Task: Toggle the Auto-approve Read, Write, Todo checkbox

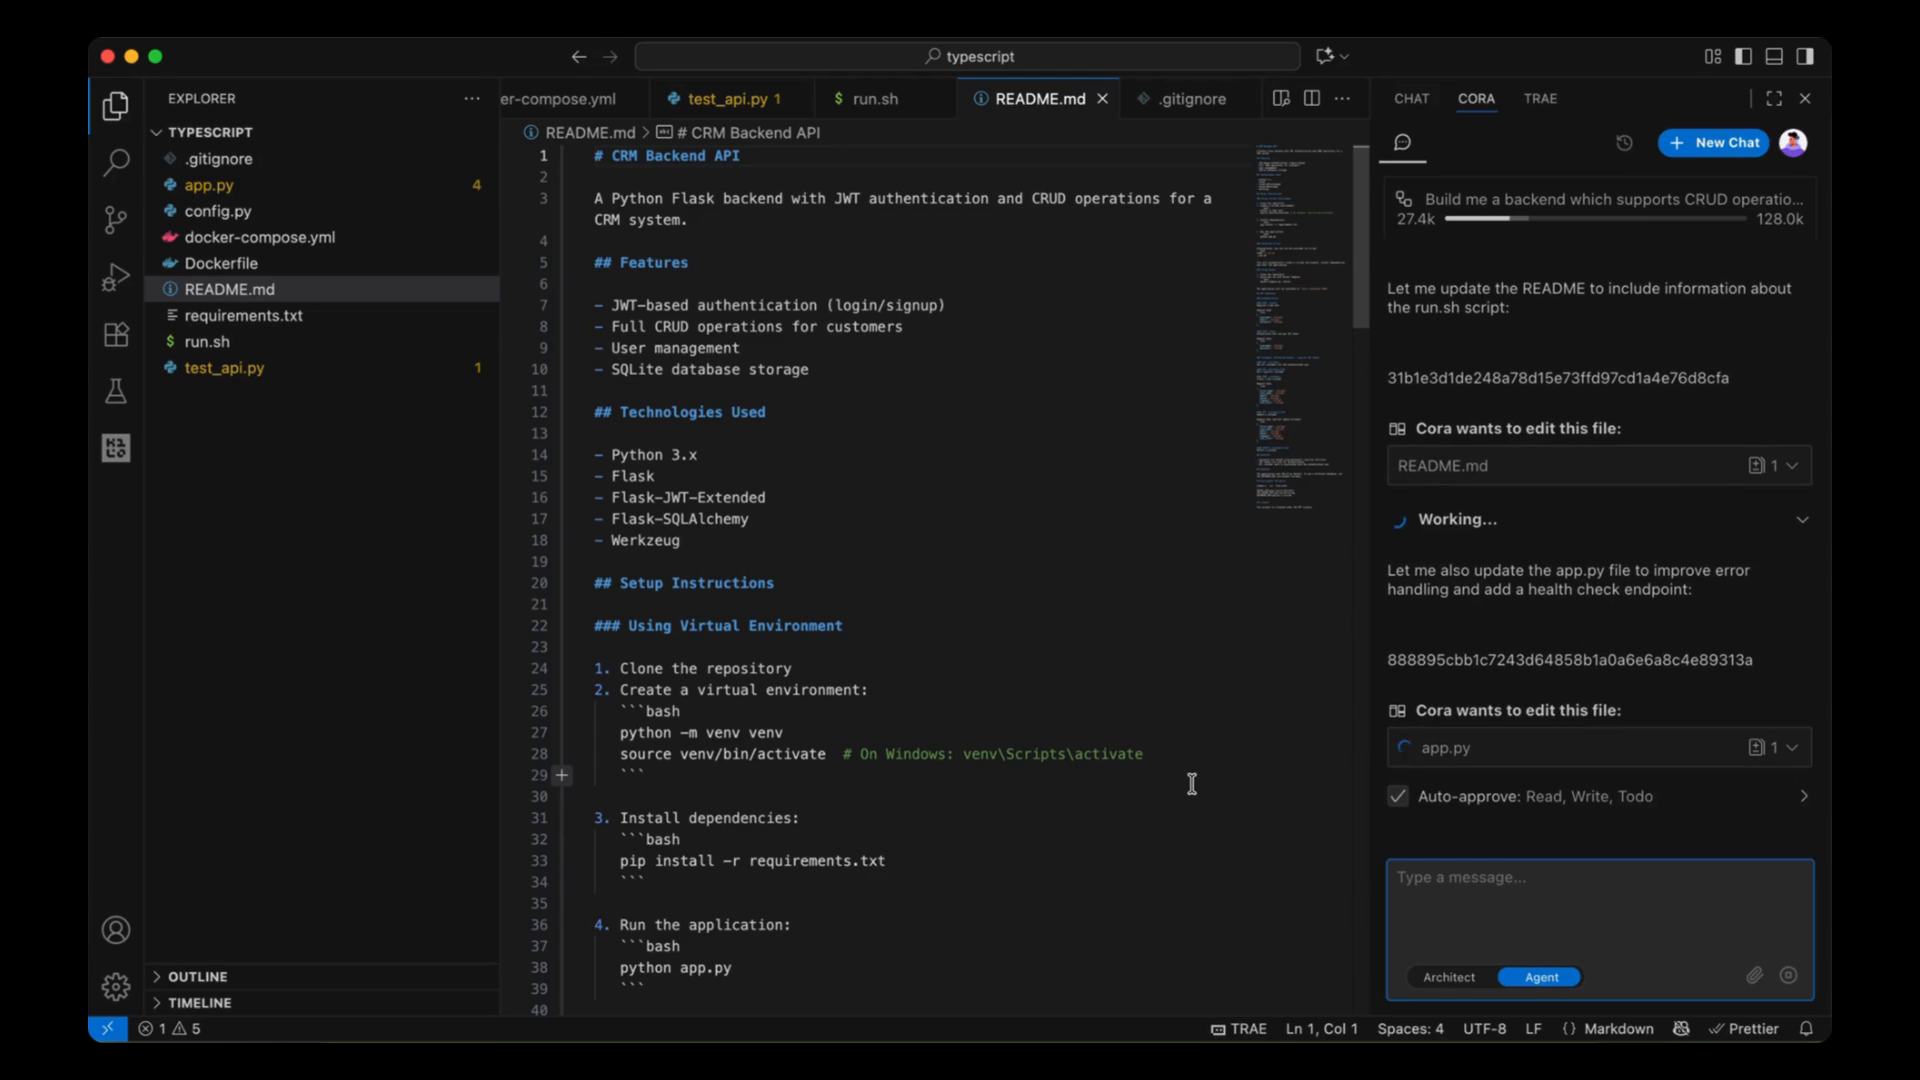Action: [1397, 796]
